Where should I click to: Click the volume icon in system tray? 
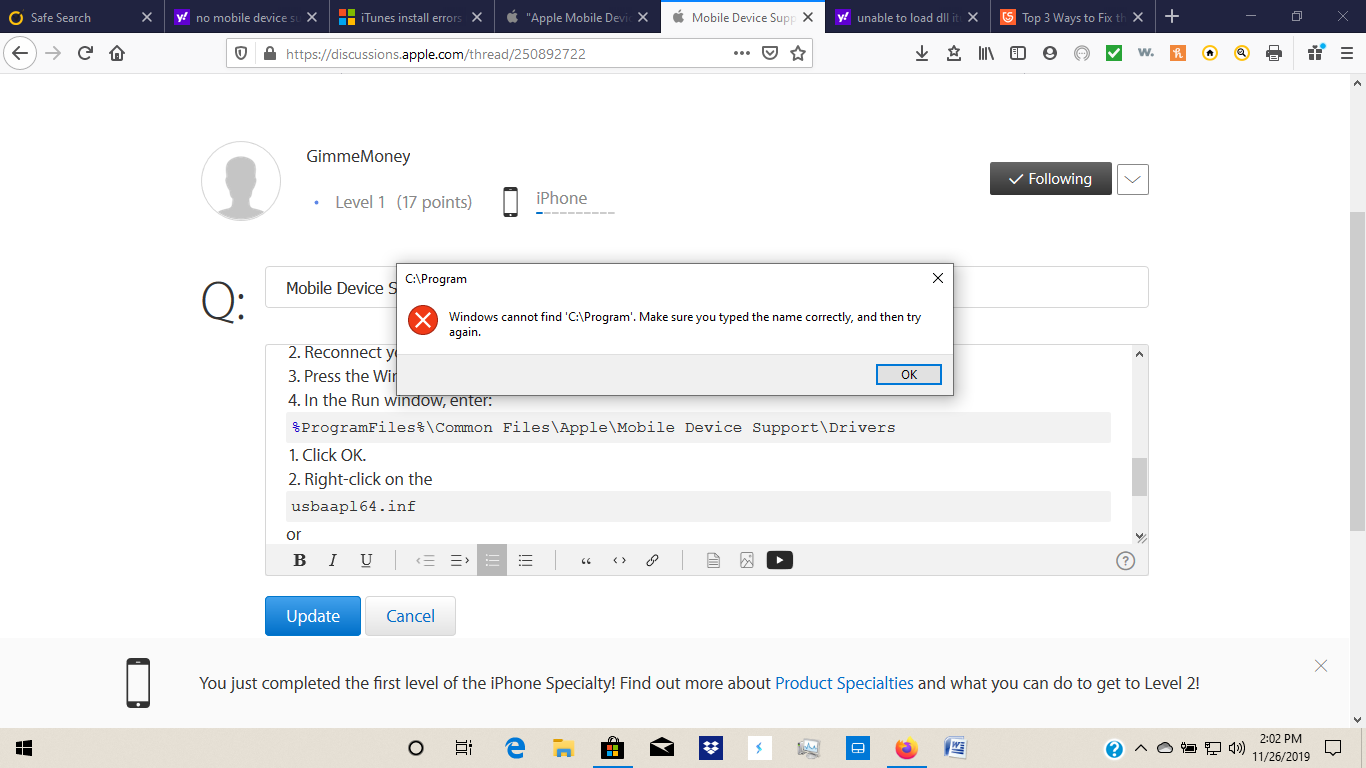coord(1237,748)
